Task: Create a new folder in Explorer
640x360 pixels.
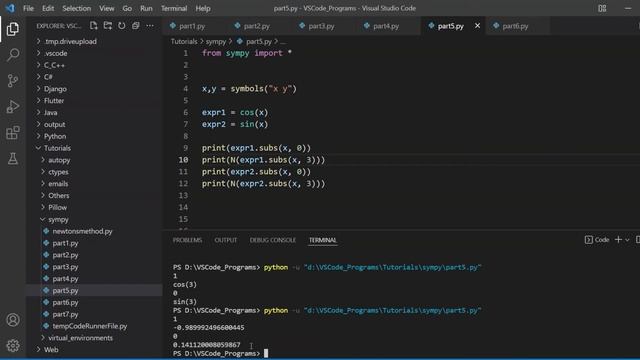Action: 108,26
